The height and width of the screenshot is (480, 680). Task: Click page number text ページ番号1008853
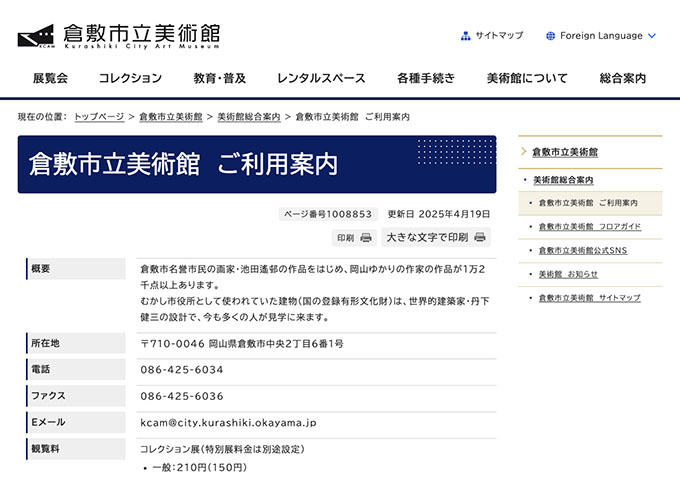pos(328,214)
